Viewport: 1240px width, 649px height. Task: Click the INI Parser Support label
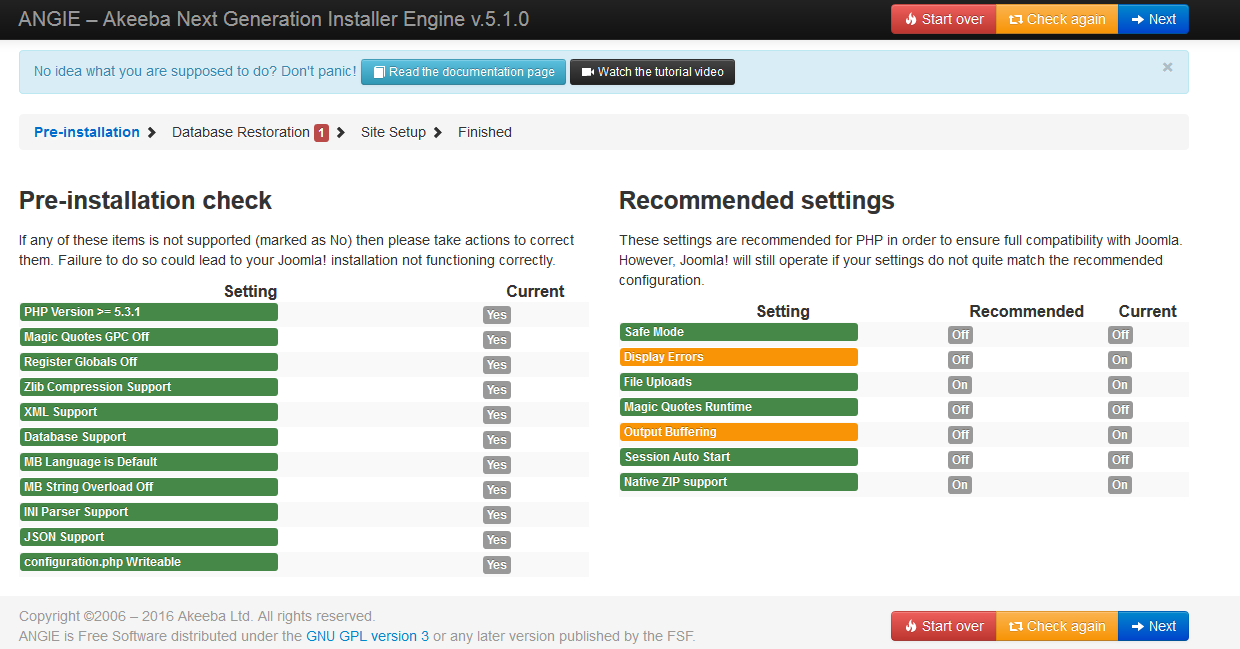tap(149, 512)
